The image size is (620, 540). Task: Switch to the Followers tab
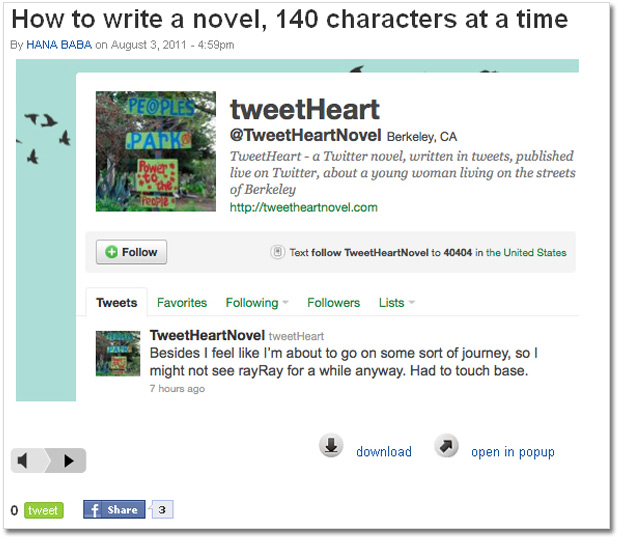point(333,303)
